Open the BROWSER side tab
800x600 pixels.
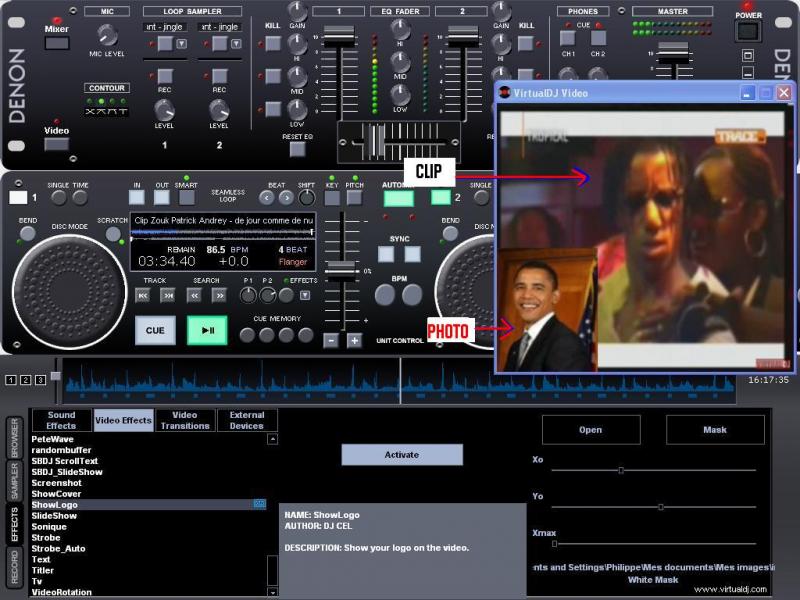point(14,438)
